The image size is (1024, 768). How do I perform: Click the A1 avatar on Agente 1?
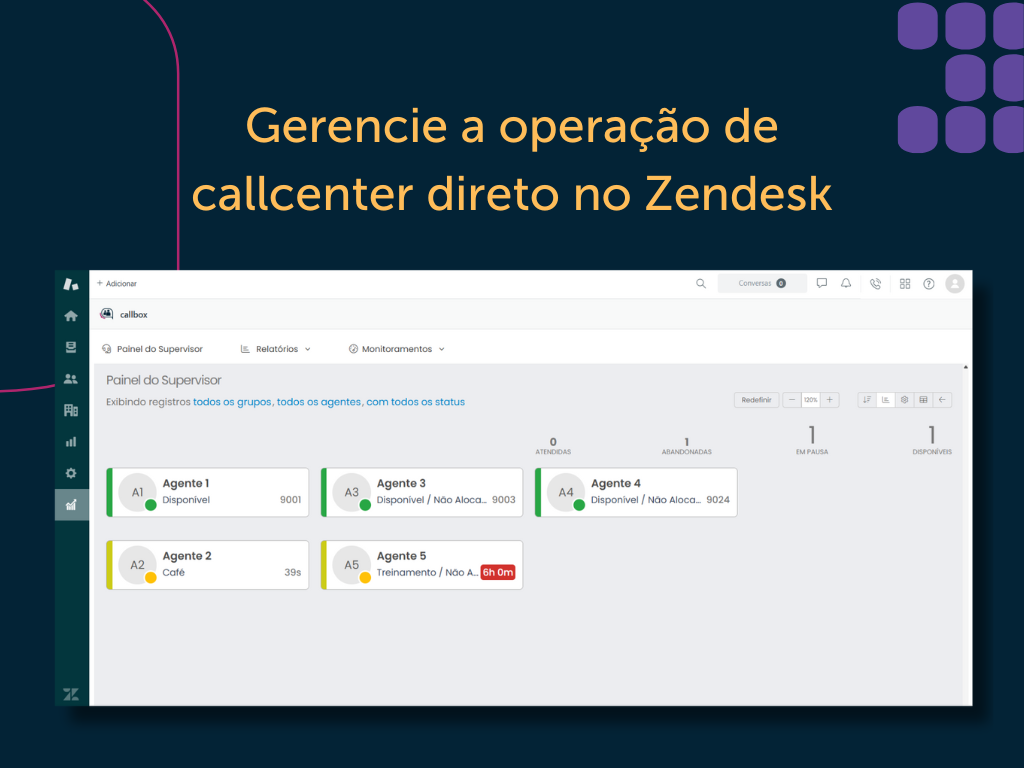[137, 492]
